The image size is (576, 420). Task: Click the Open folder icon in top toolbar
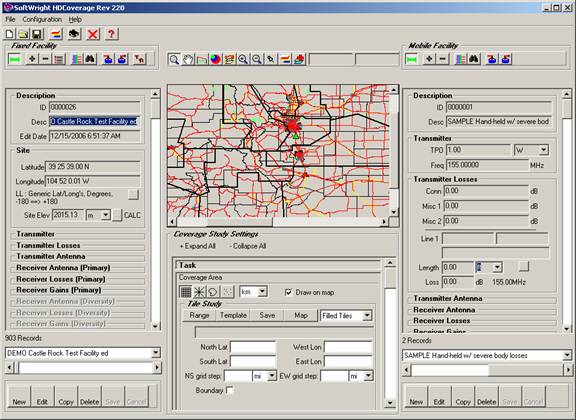[24, 34]
